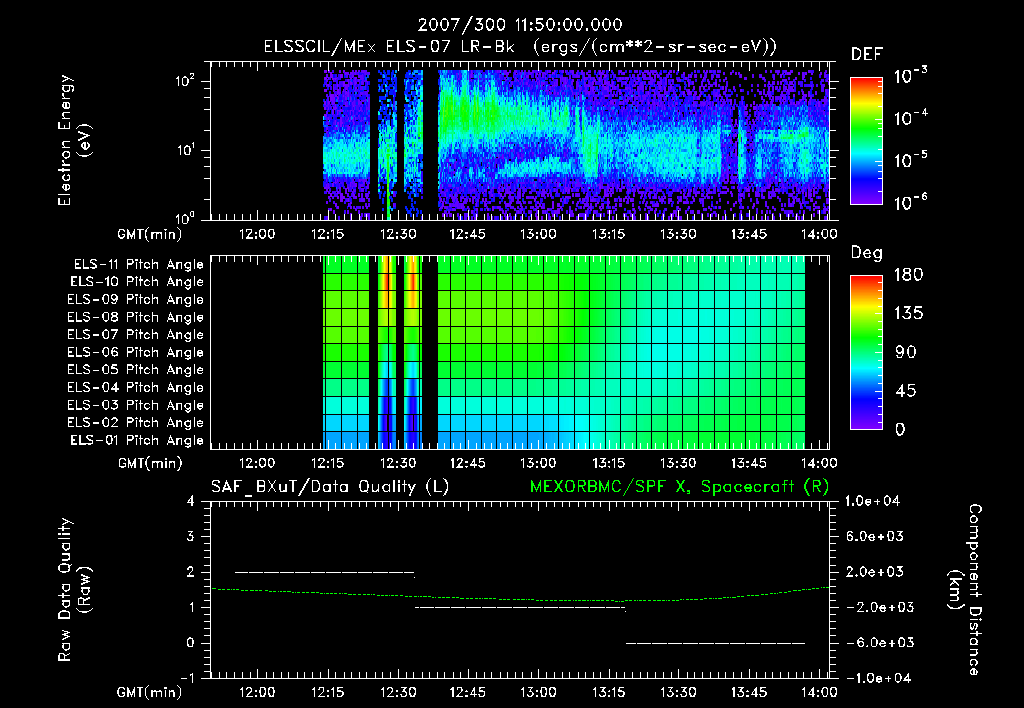Click the ELS-10 Pitch Angle row label
This screenshot has width=1024, height=708.
coord(137,282)
